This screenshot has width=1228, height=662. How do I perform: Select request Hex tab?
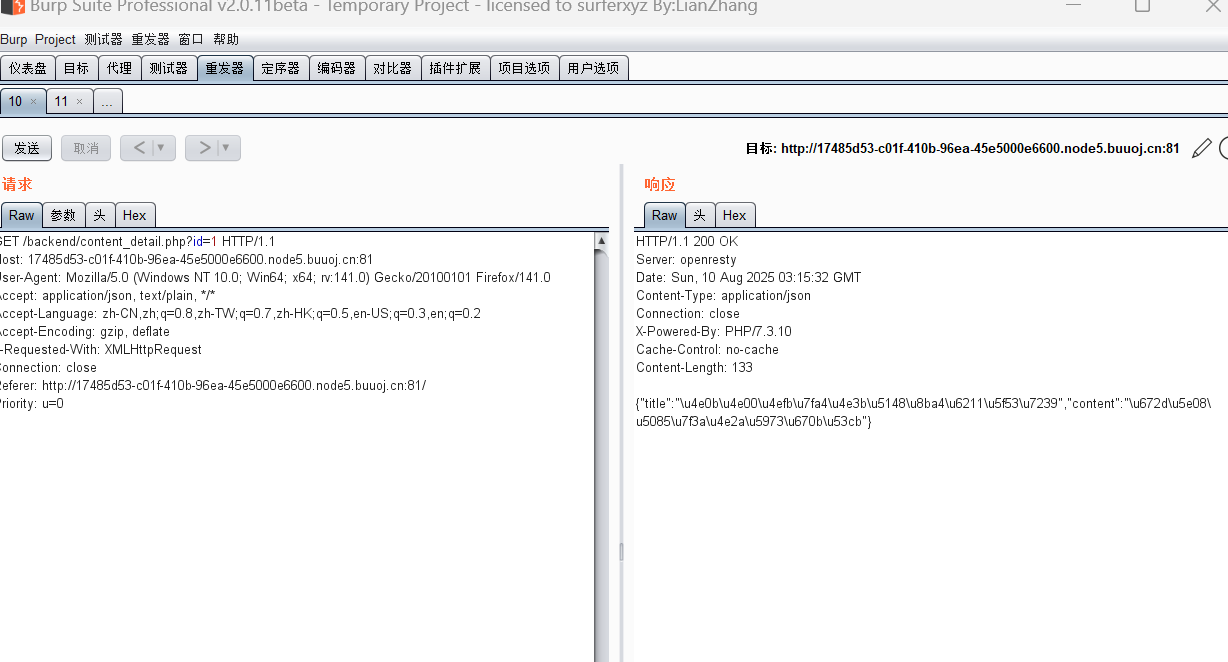[135, 215]
